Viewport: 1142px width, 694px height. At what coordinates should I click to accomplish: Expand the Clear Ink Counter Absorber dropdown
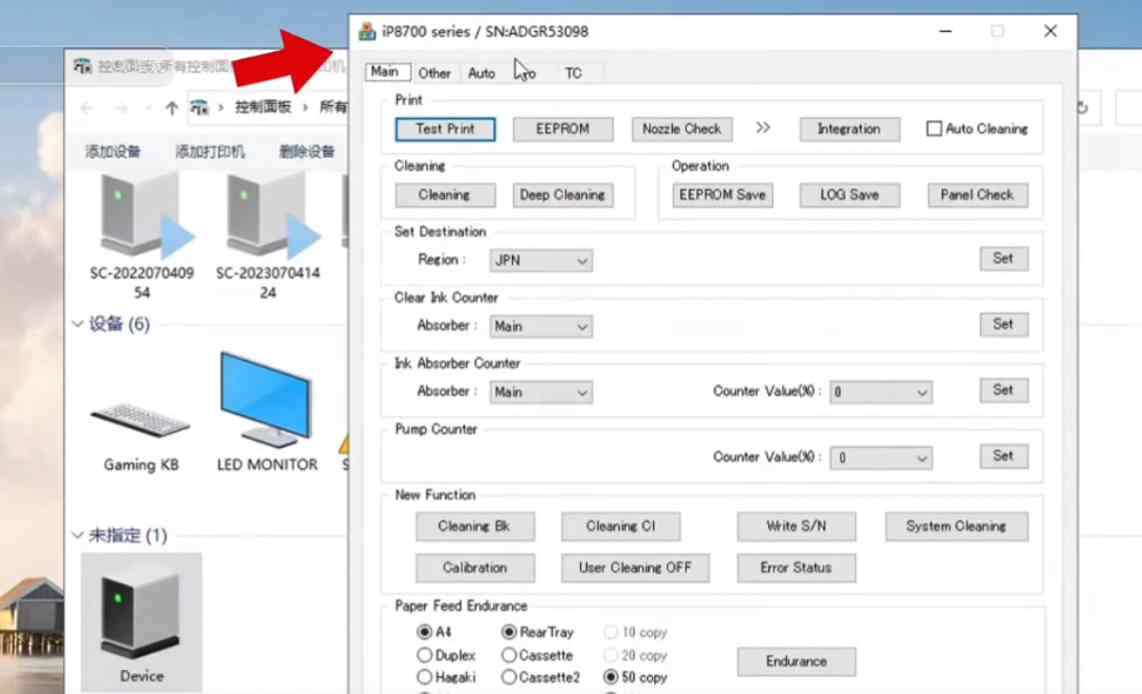542,326
